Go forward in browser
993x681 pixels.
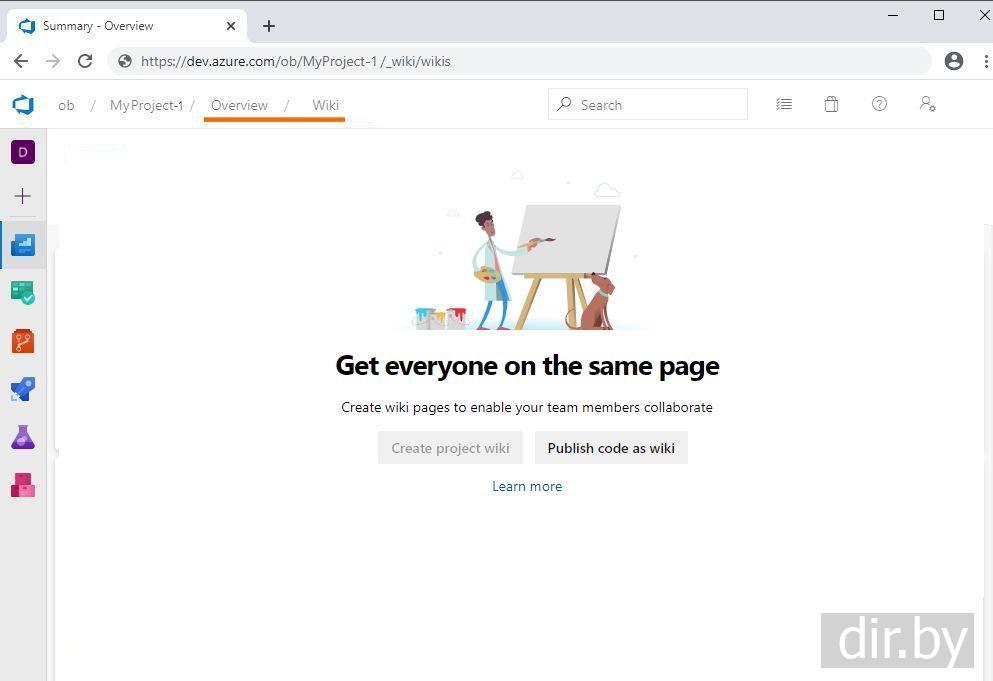point(53,61)
